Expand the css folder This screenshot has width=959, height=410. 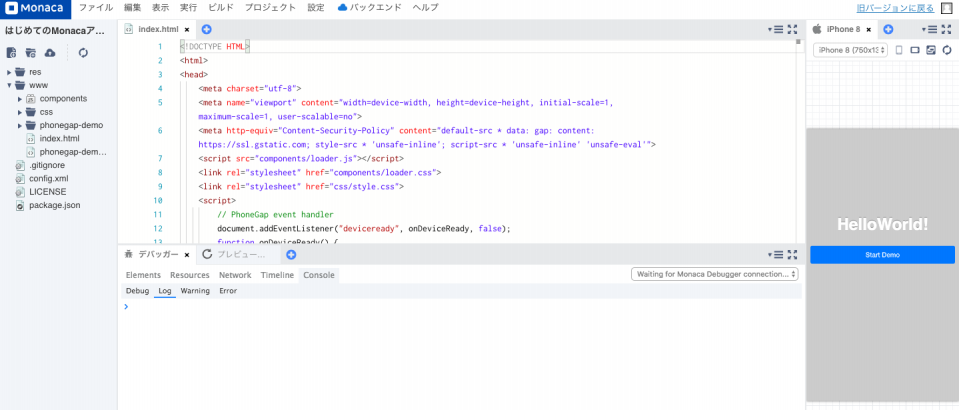pos(20,112)
